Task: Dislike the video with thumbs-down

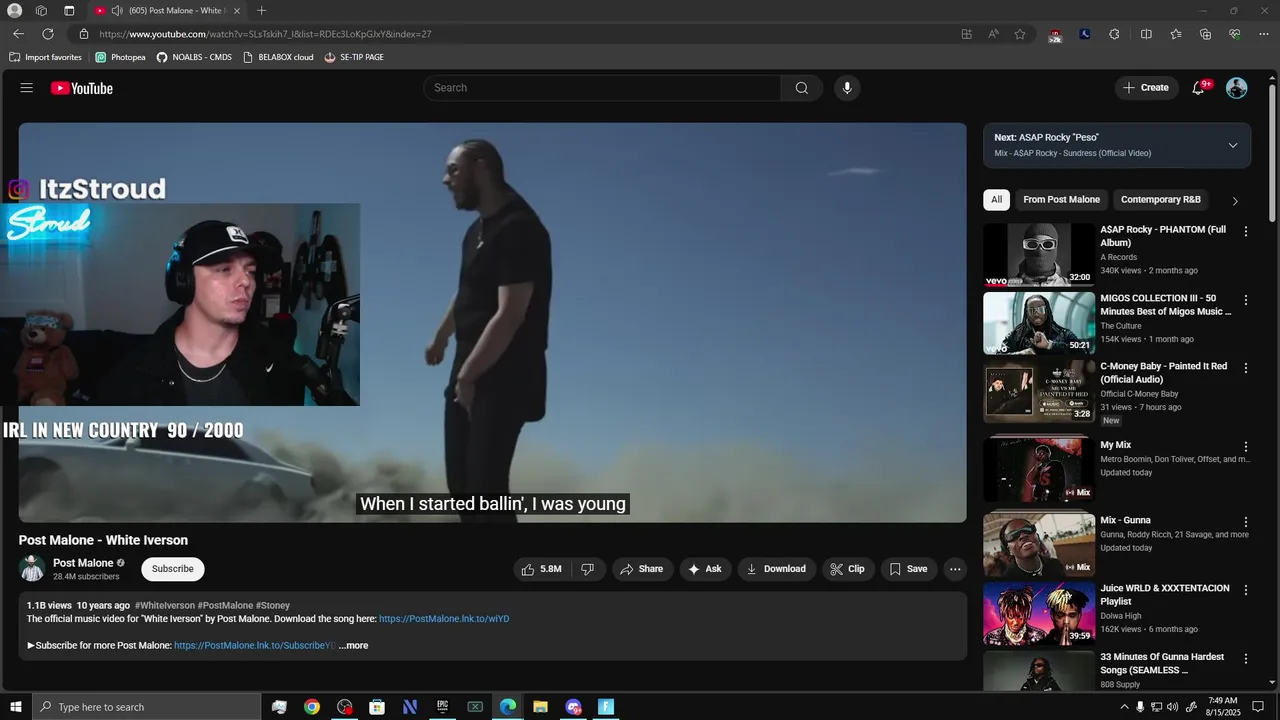Action: coord(588,569)
